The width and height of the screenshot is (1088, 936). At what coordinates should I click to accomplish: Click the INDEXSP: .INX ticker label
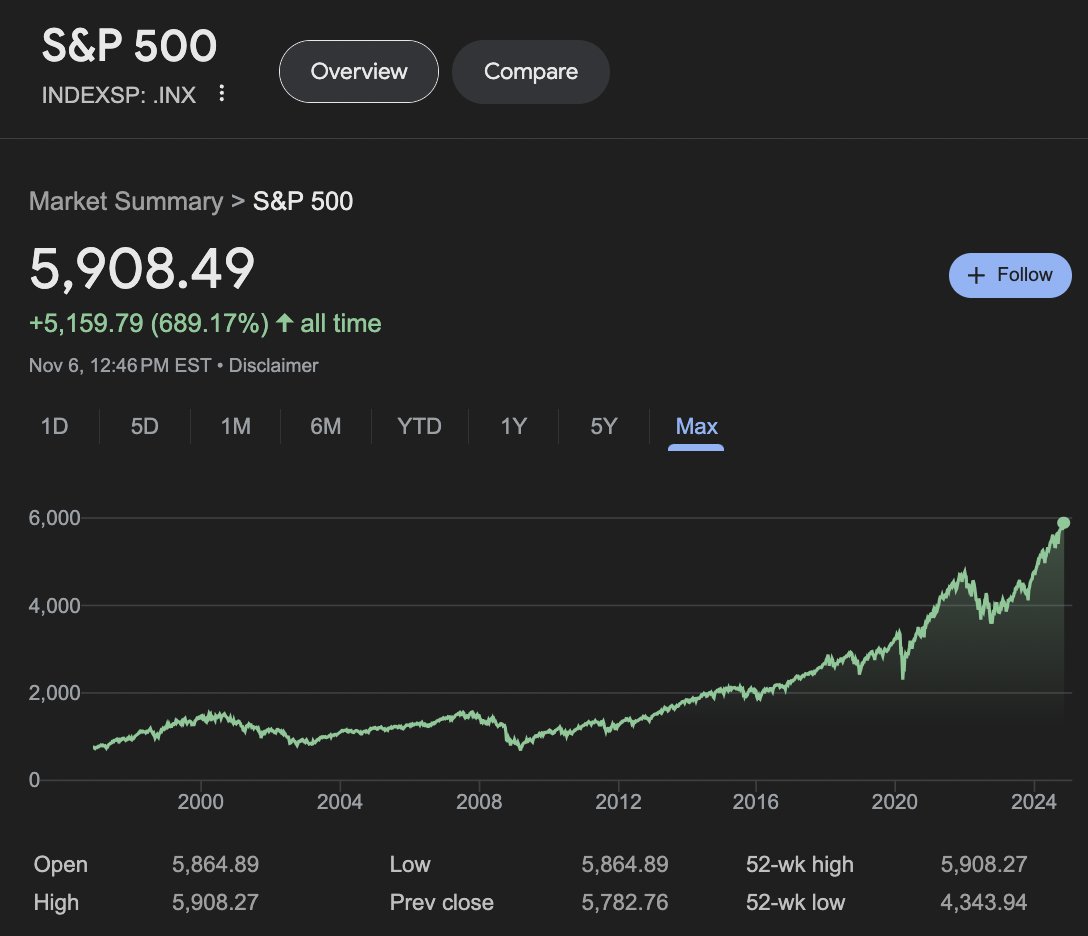(x=119, y=95)
